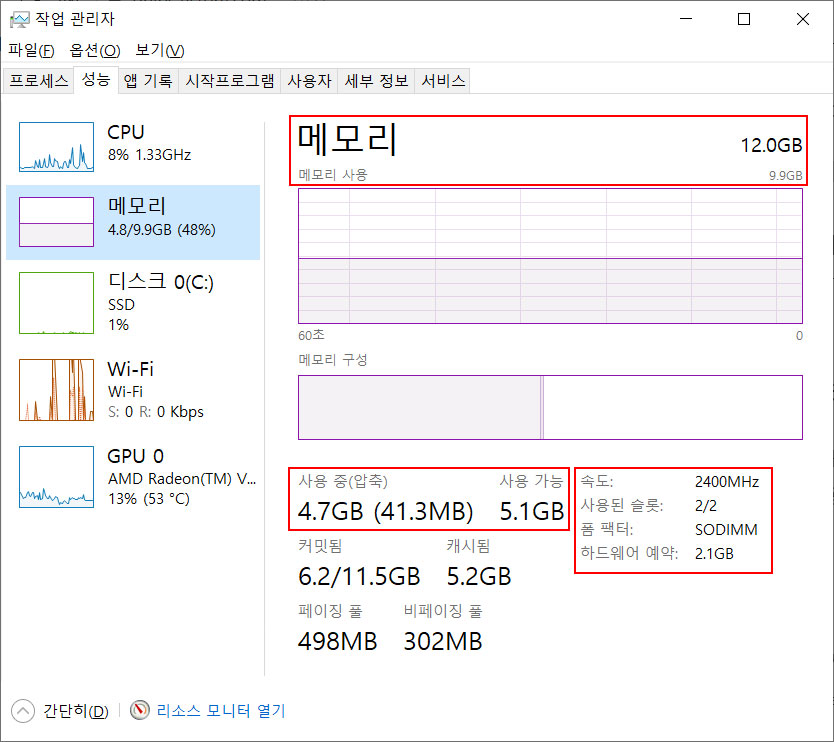
Task: Click the 60초 time axis label
Action: [311, 335]
